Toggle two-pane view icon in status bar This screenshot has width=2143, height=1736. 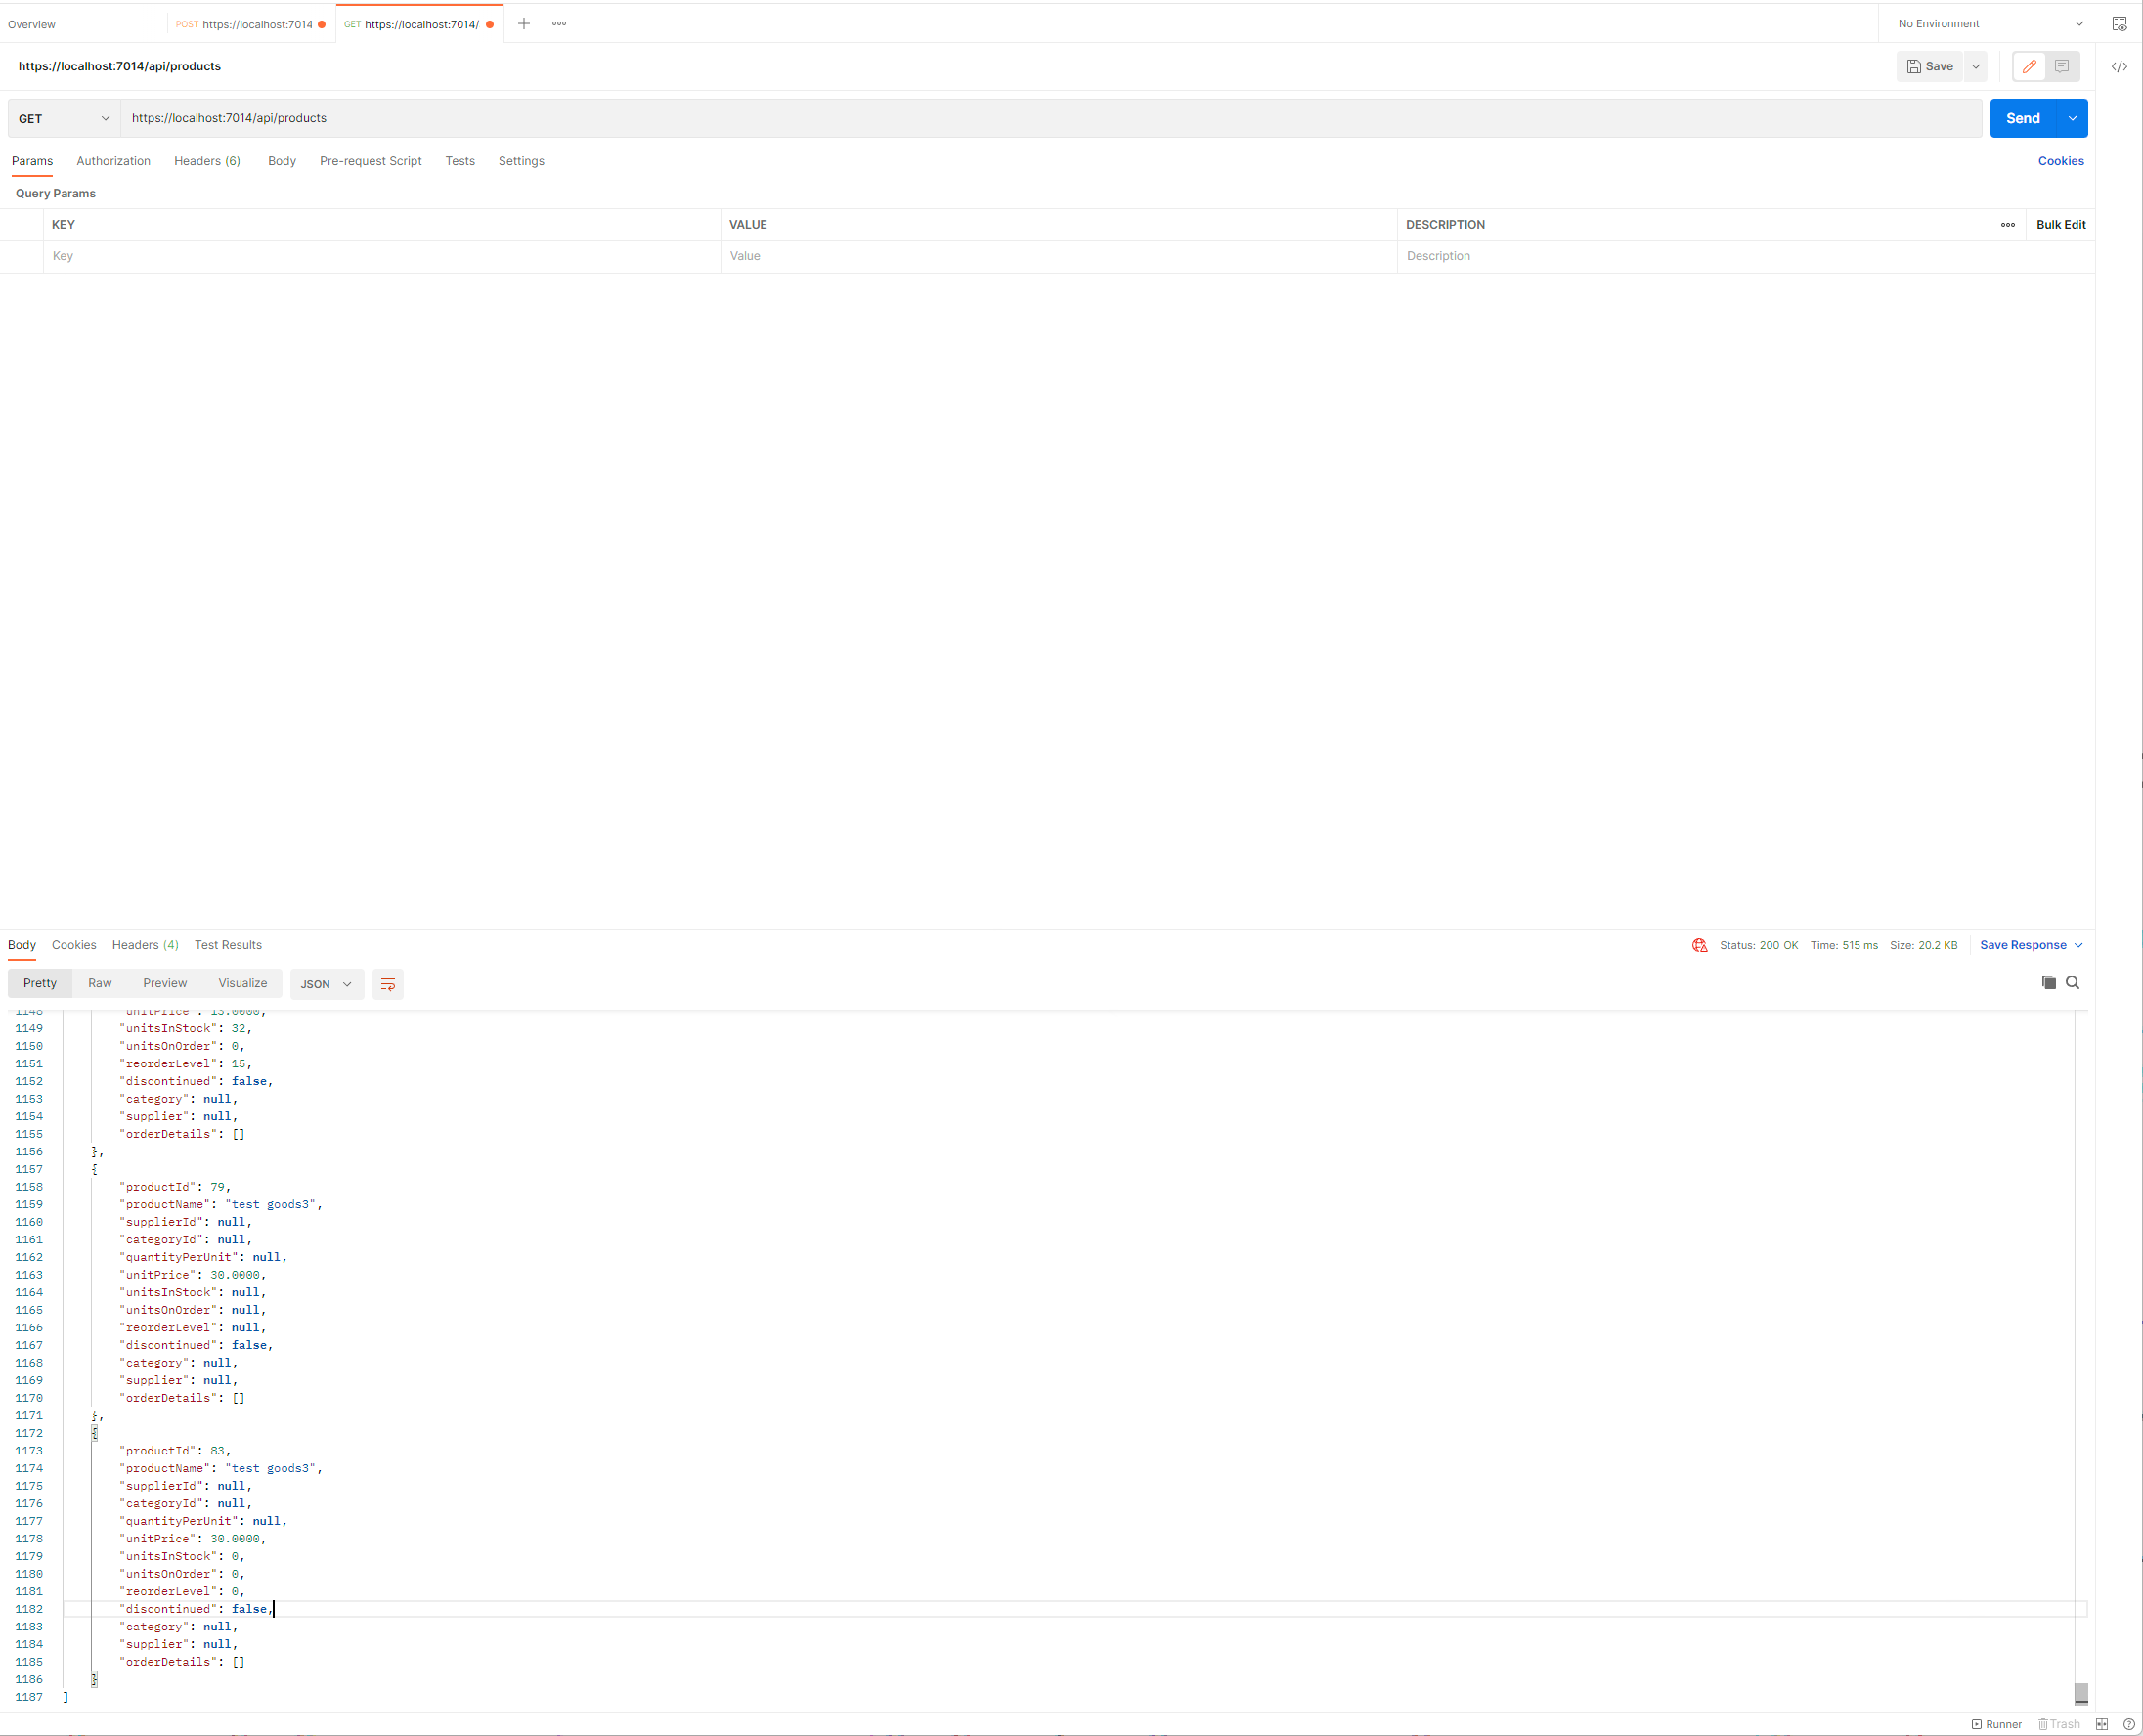[x=2101, y=1724]
